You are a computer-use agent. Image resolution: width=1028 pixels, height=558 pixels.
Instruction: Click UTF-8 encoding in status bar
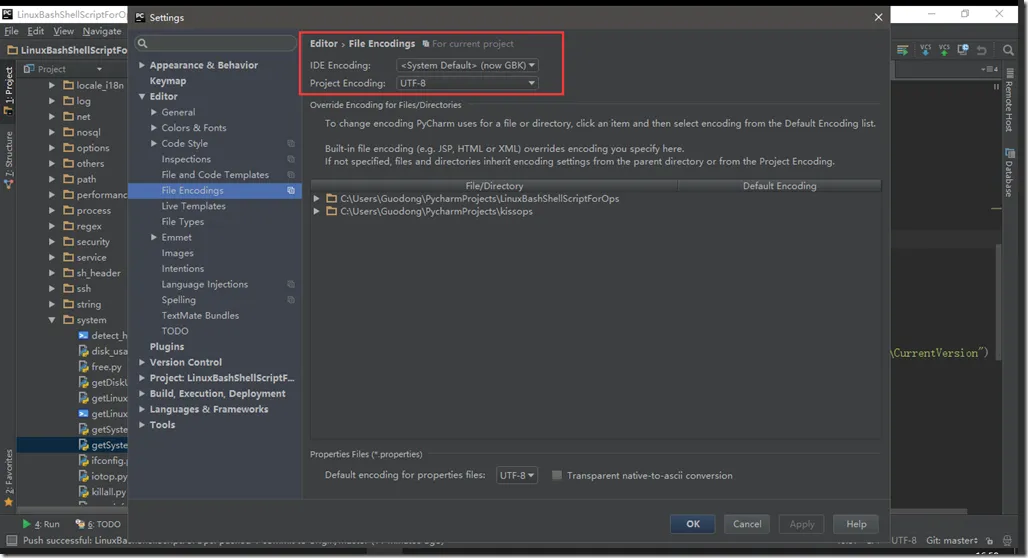click(903, 541)
